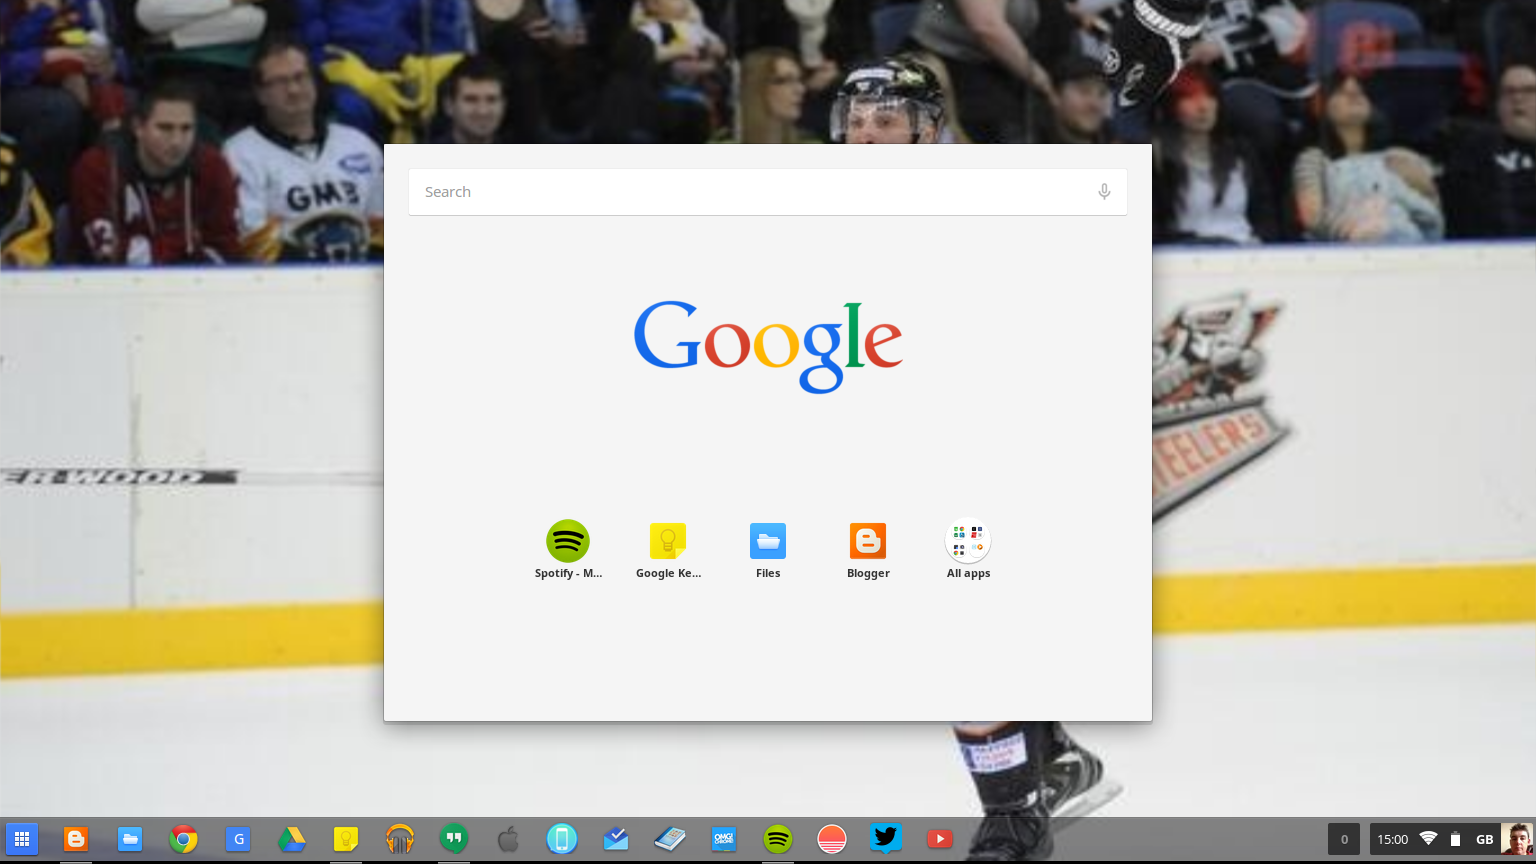Launch YouTube from the shelf
The width and height of the screenshot is (1536, 864).
click(x=939, y=839)
